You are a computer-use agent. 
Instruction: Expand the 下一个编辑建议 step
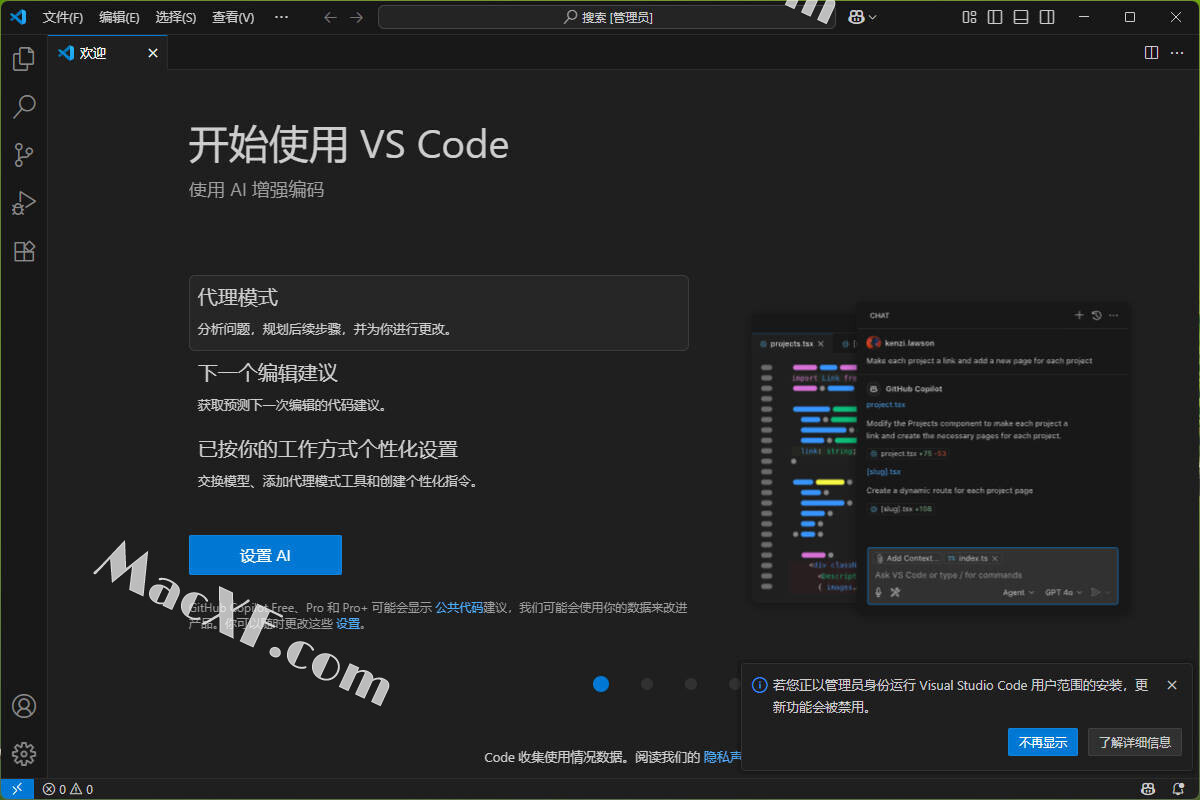coord(438,388)
